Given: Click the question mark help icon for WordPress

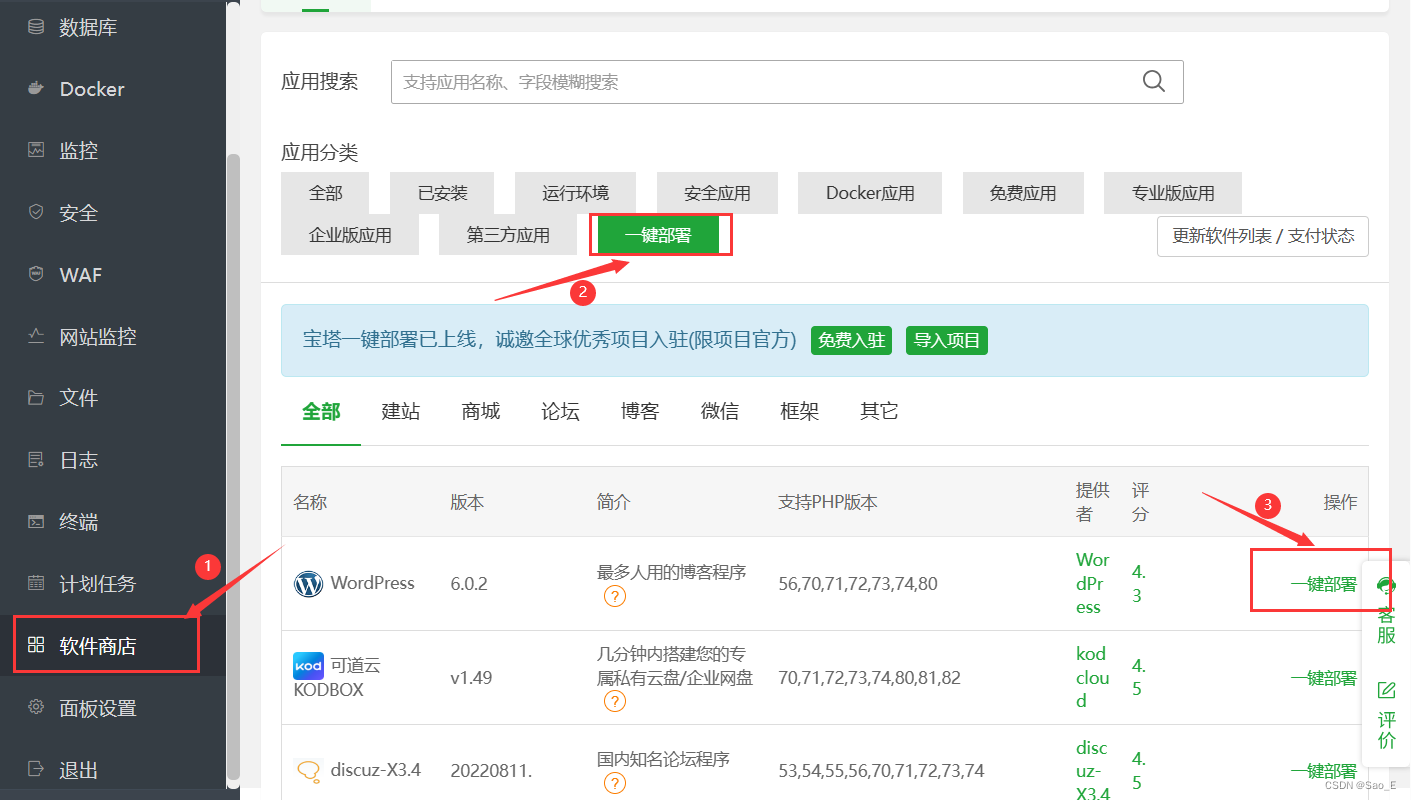Looking at the screenshot, I should 614,597.
